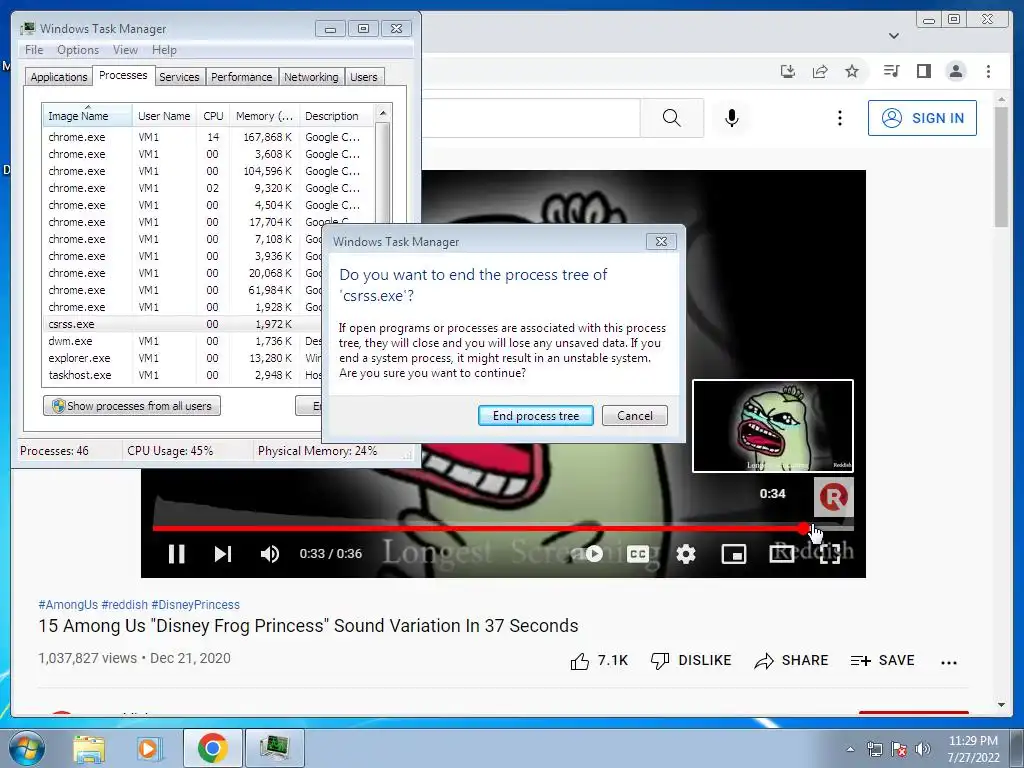This screenshot has width=1024, height=768.
Task: Click process list scrollbar up arrow
Action: tap(383, 112)
